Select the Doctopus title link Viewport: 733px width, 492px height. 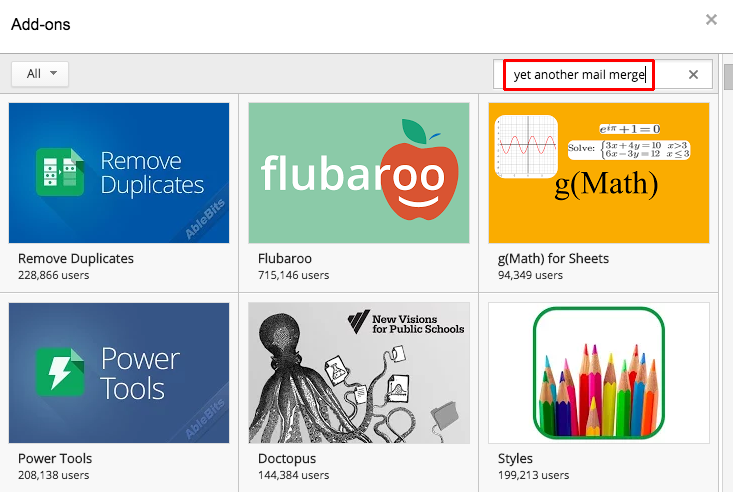[x=289, y=459]
